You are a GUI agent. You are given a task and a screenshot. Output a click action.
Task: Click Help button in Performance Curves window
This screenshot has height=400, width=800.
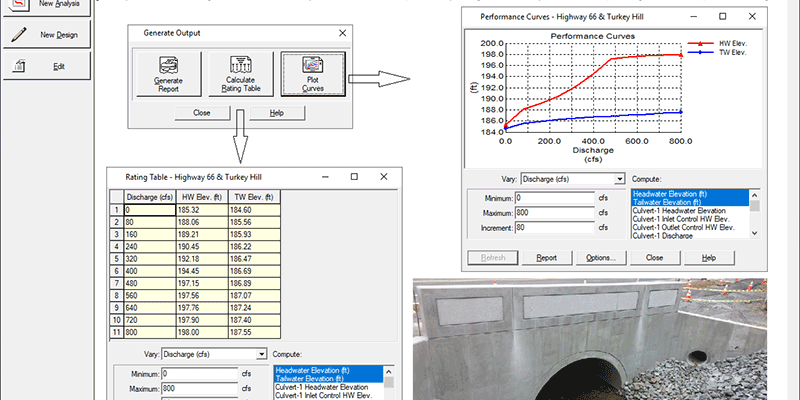point(709,258)
